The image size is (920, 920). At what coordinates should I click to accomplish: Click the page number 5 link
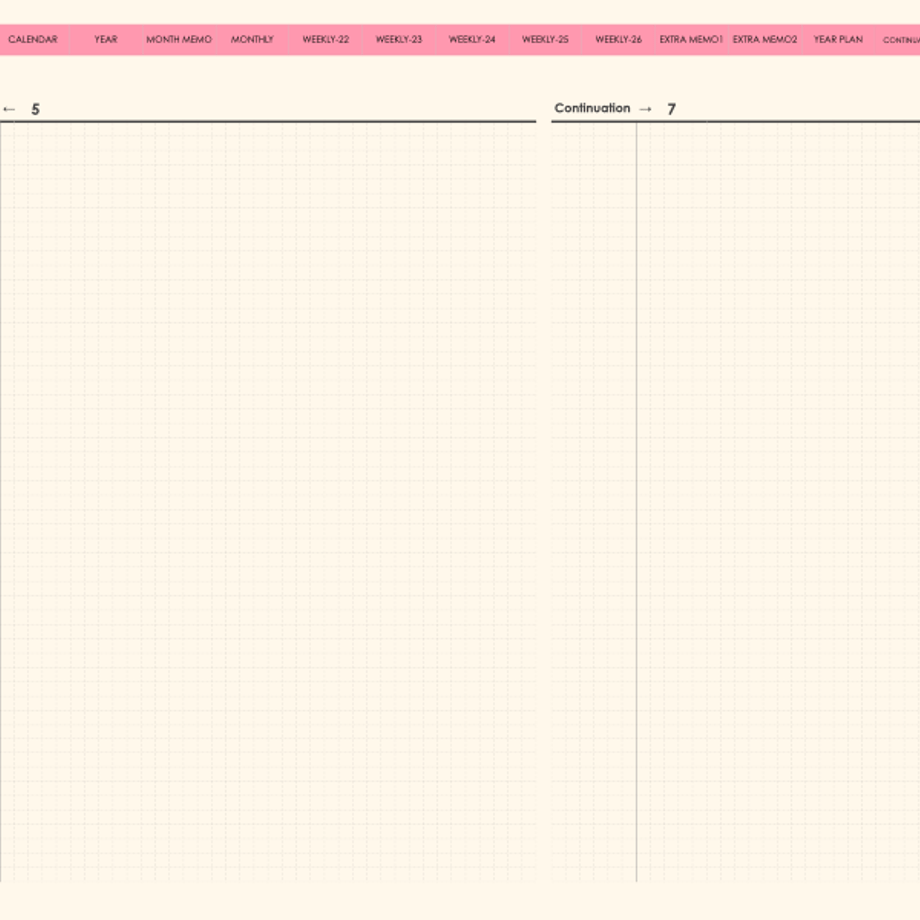pos(35,109)
